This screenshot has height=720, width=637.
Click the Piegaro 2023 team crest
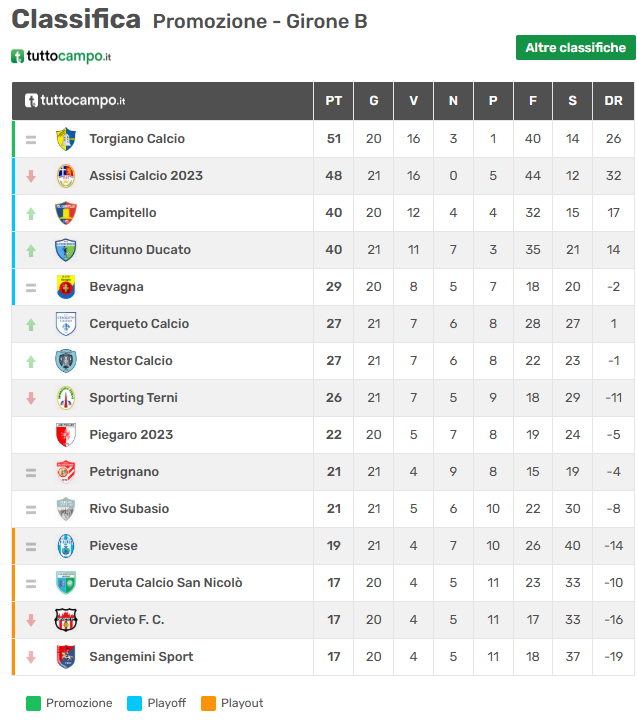[66, 435]
